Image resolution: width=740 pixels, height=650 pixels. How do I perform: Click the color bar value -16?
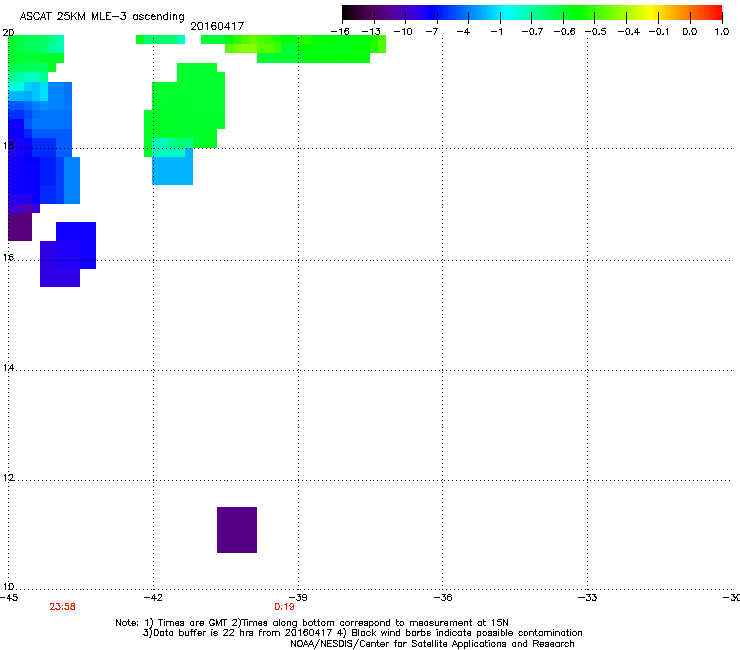pyautogui.click(x=340, y=32)
